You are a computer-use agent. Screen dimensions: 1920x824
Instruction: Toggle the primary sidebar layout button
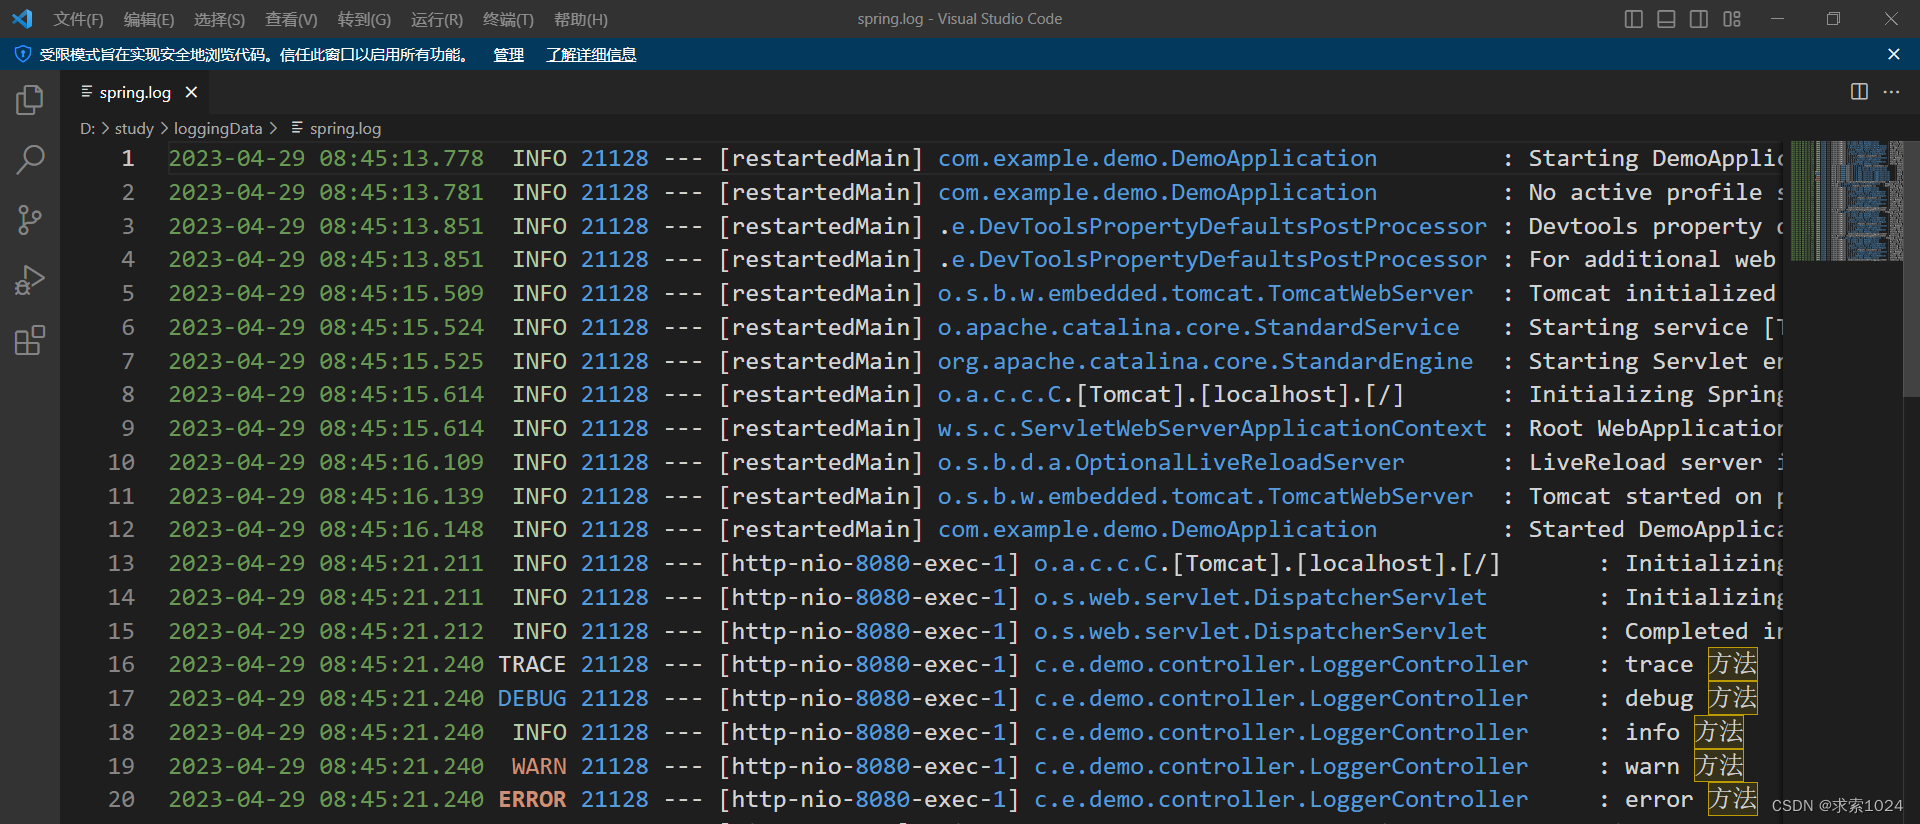1633,19
